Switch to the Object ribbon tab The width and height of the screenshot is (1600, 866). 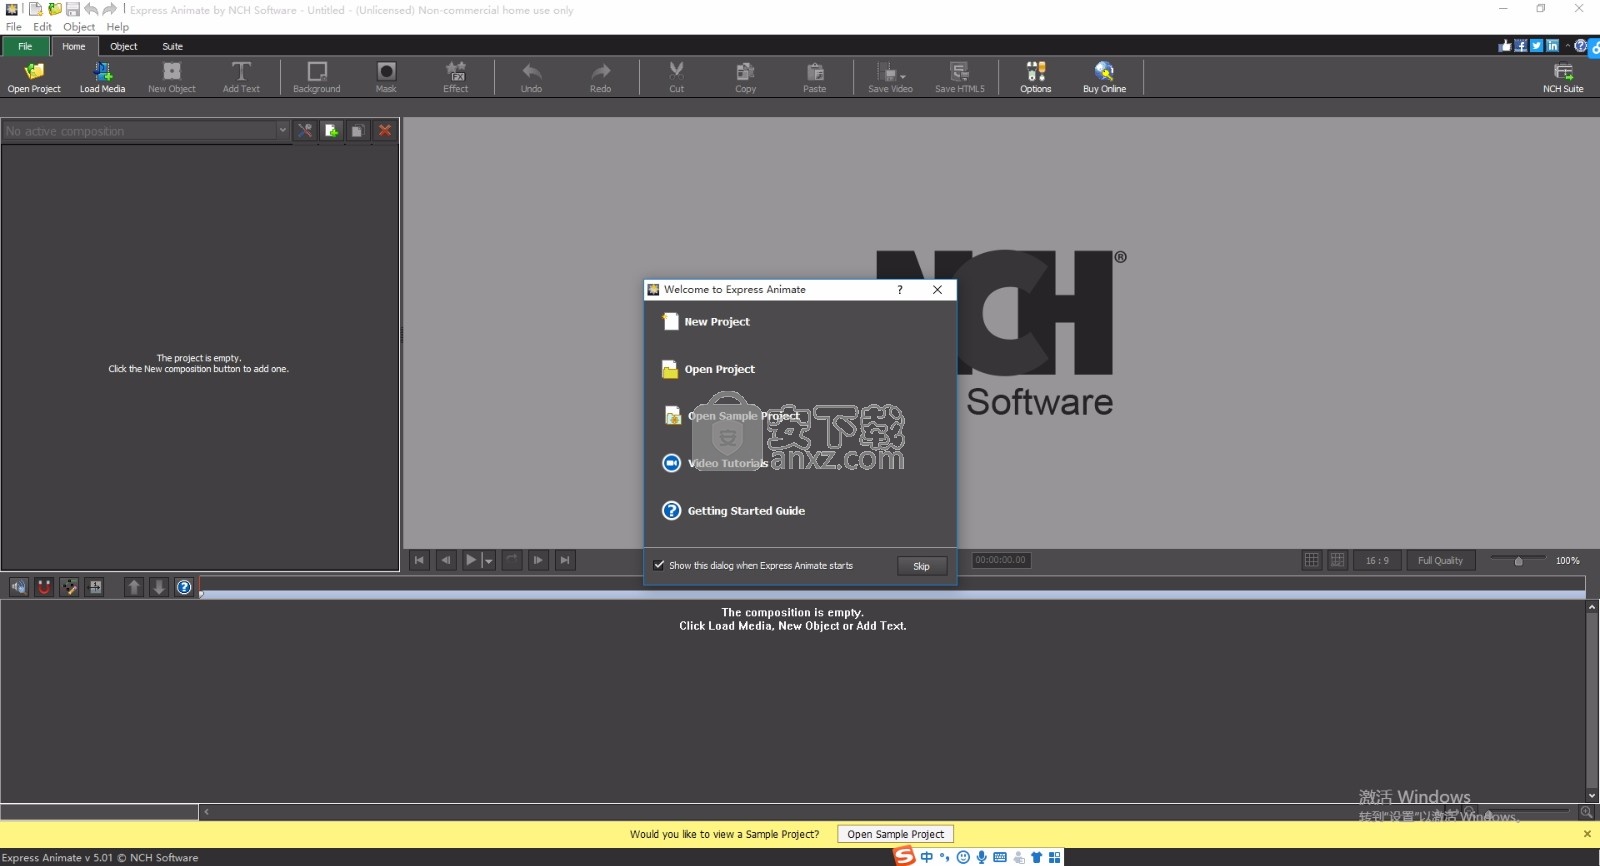click(x=124, y=46)
